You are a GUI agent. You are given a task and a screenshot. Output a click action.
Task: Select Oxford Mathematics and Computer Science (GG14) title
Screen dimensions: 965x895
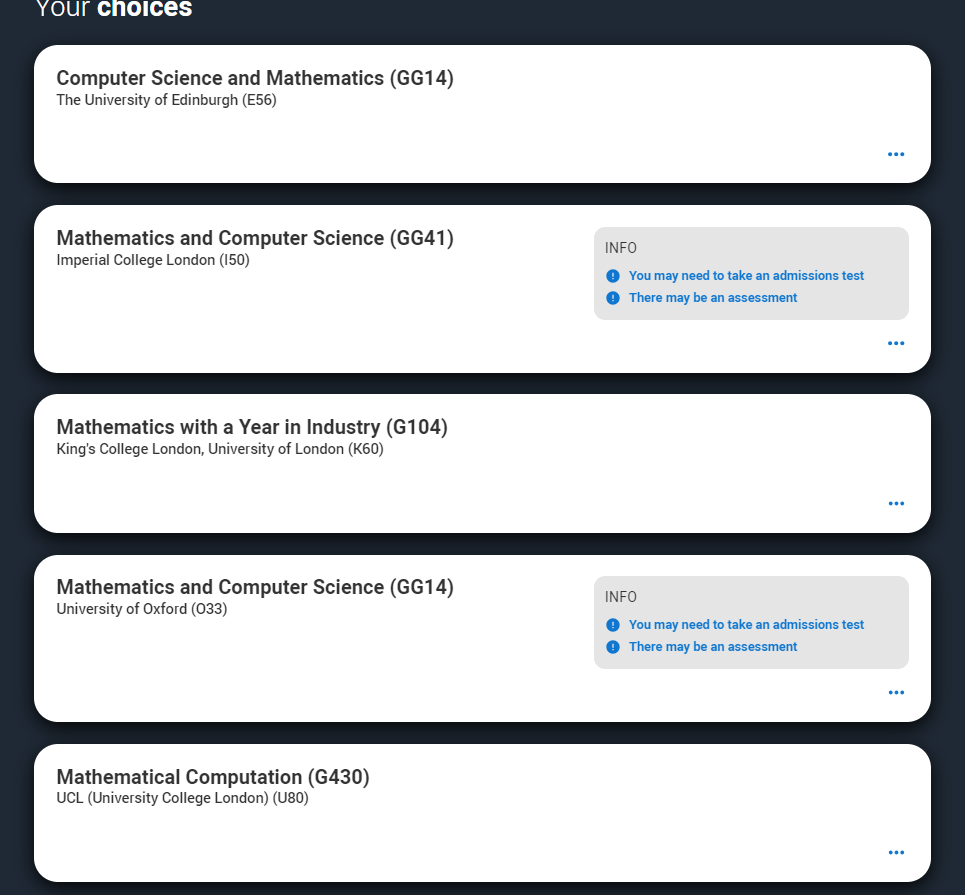click(255, 587)
